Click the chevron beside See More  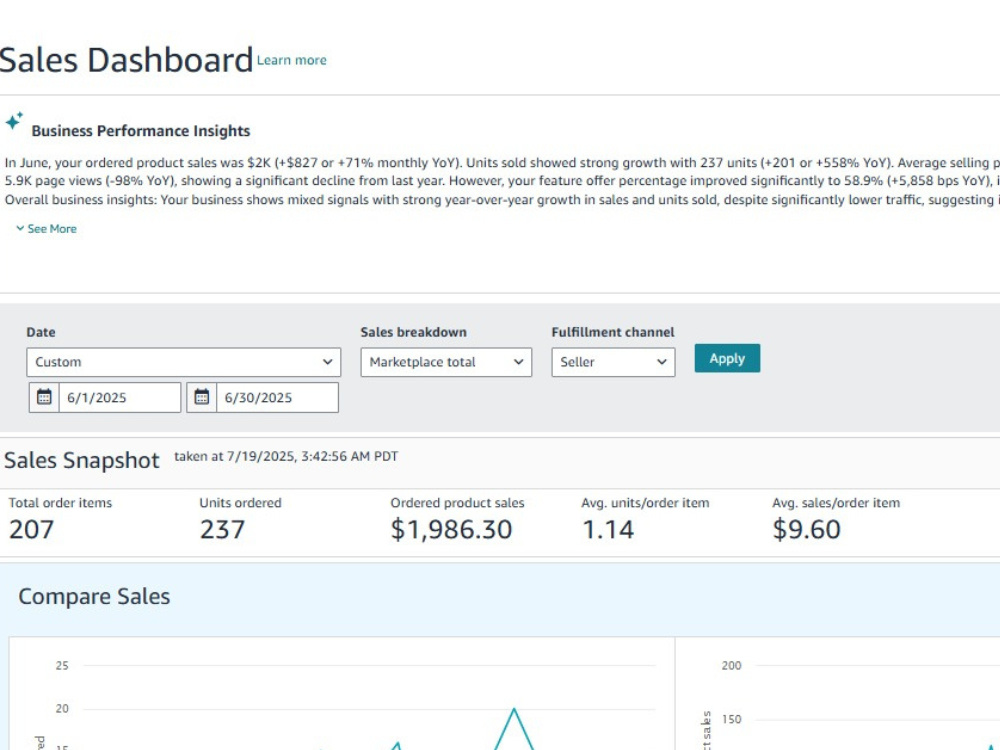tap(20, 228)
